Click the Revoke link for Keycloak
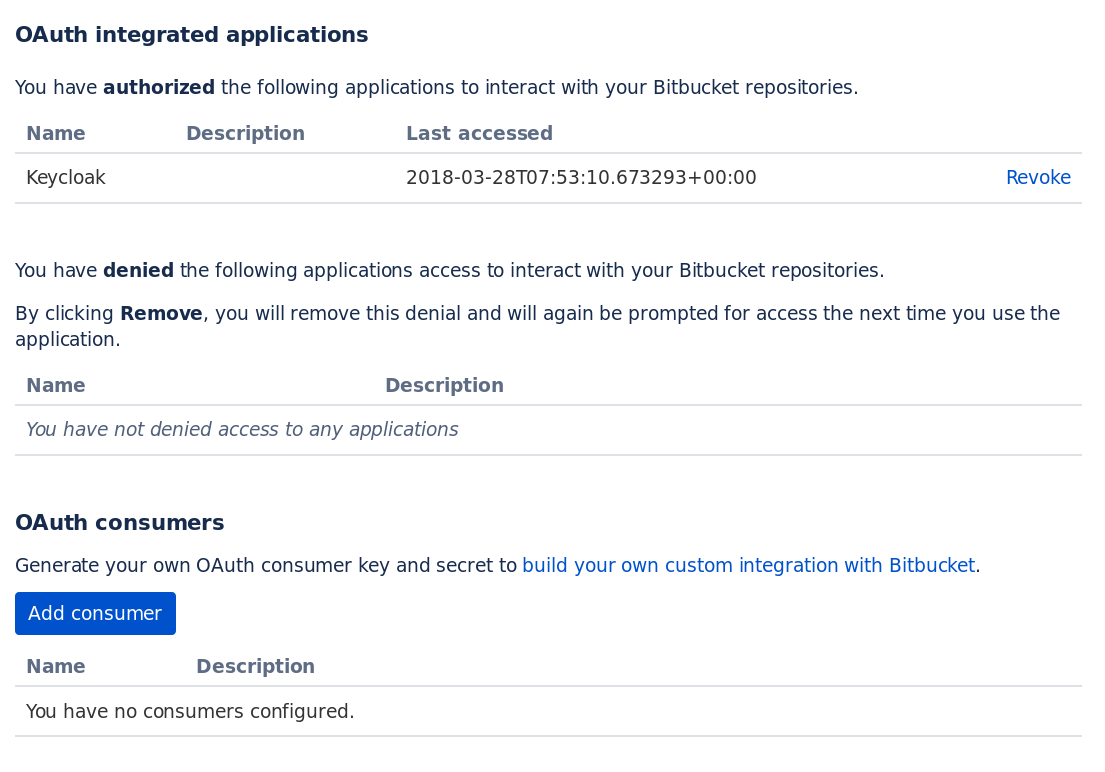 [x=1038, y=177]
